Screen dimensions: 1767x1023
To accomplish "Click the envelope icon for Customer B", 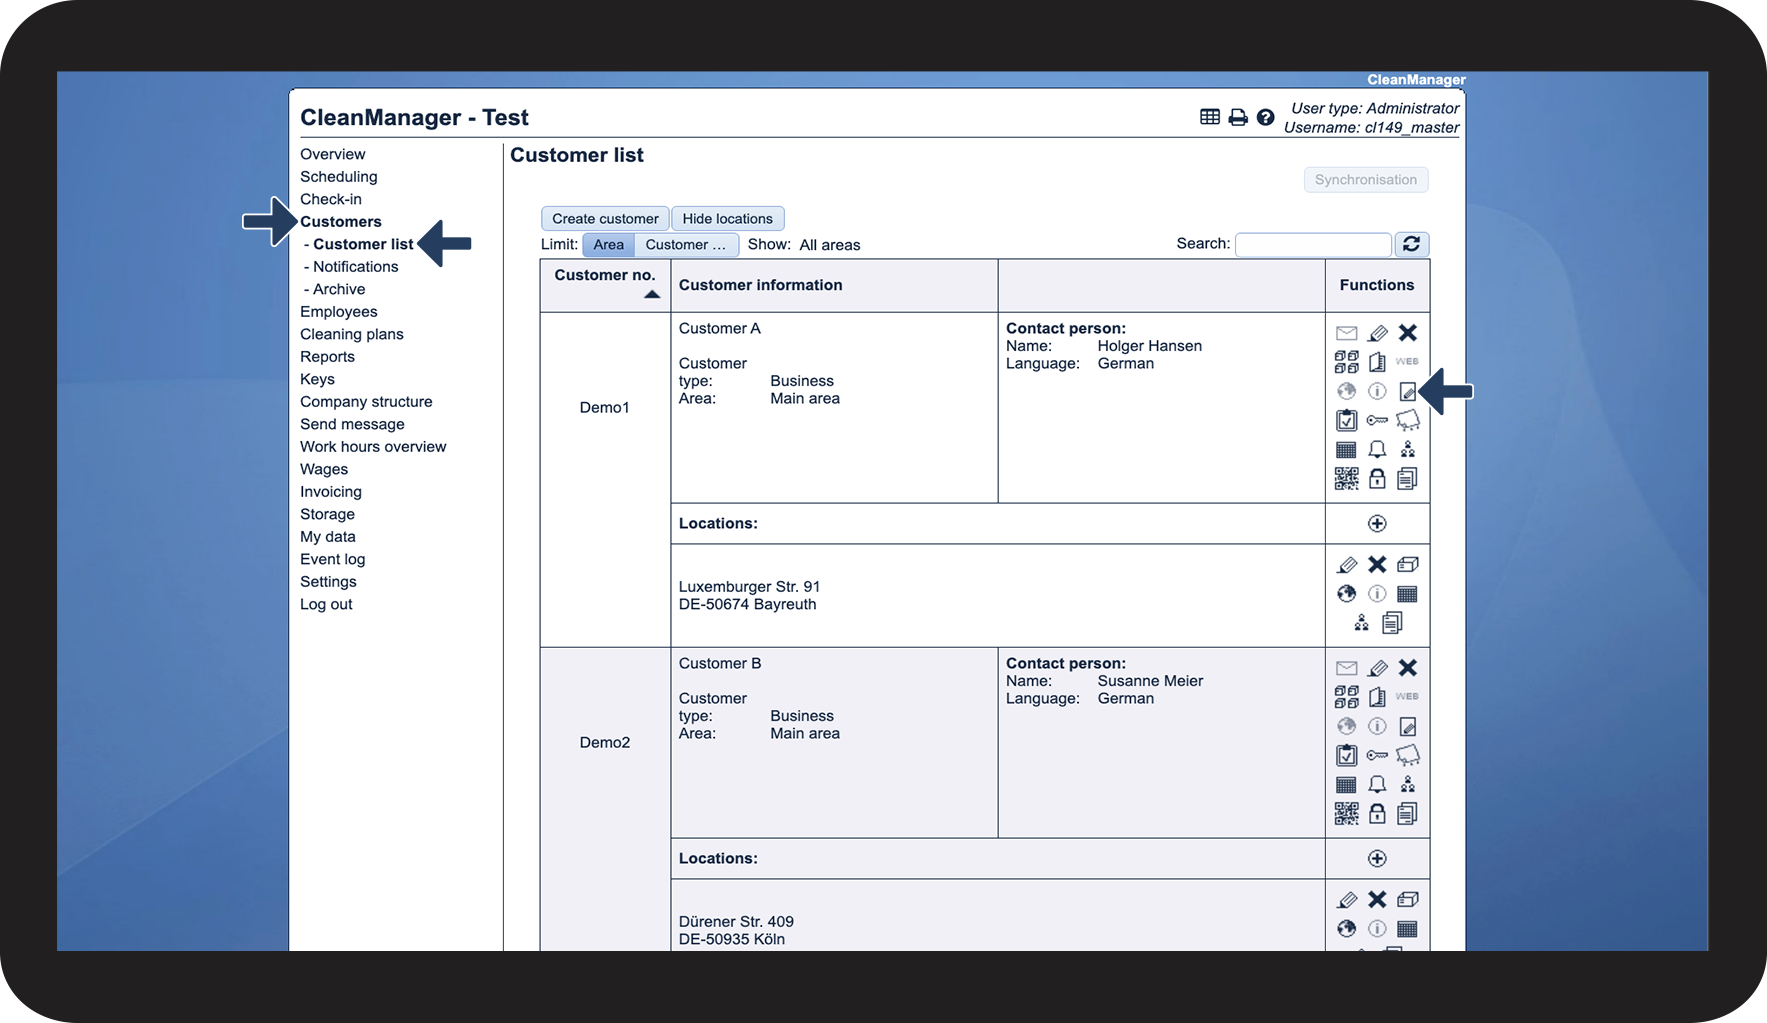I will click(x=1347, y=668).
